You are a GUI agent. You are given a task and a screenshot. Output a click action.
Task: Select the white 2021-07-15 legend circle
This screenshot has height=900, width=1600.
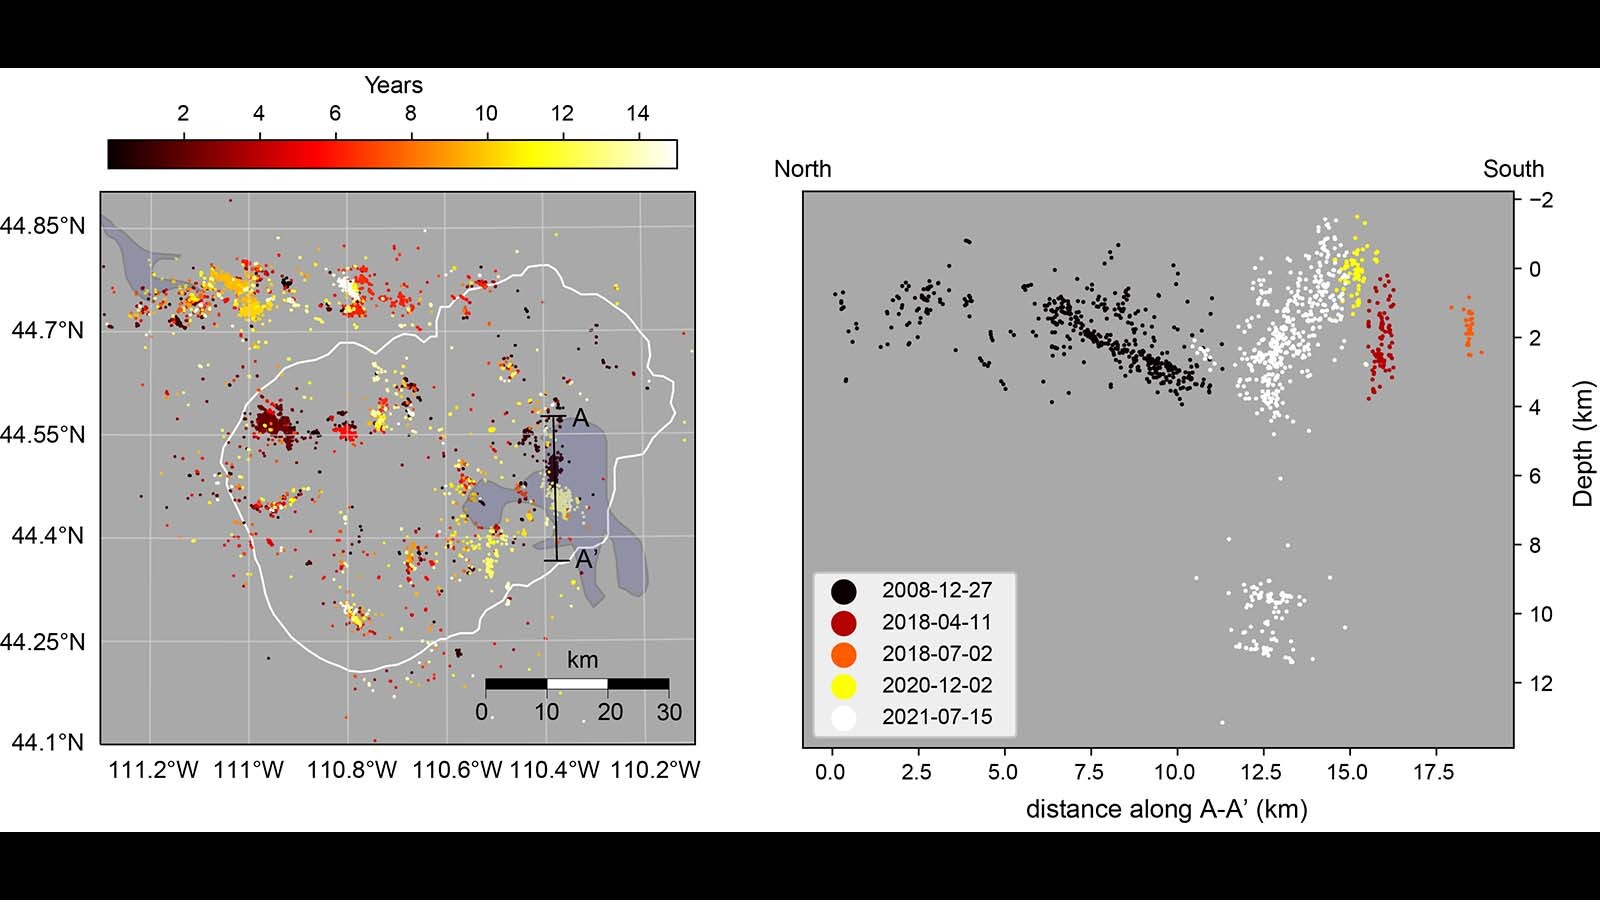pyautogui.click(x=843, y=717)
